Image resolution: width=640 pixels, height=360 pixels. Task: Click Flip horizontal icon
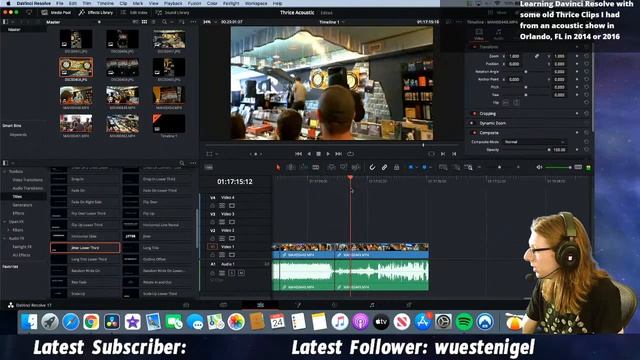pyautogui.click(x=506, y=102)
